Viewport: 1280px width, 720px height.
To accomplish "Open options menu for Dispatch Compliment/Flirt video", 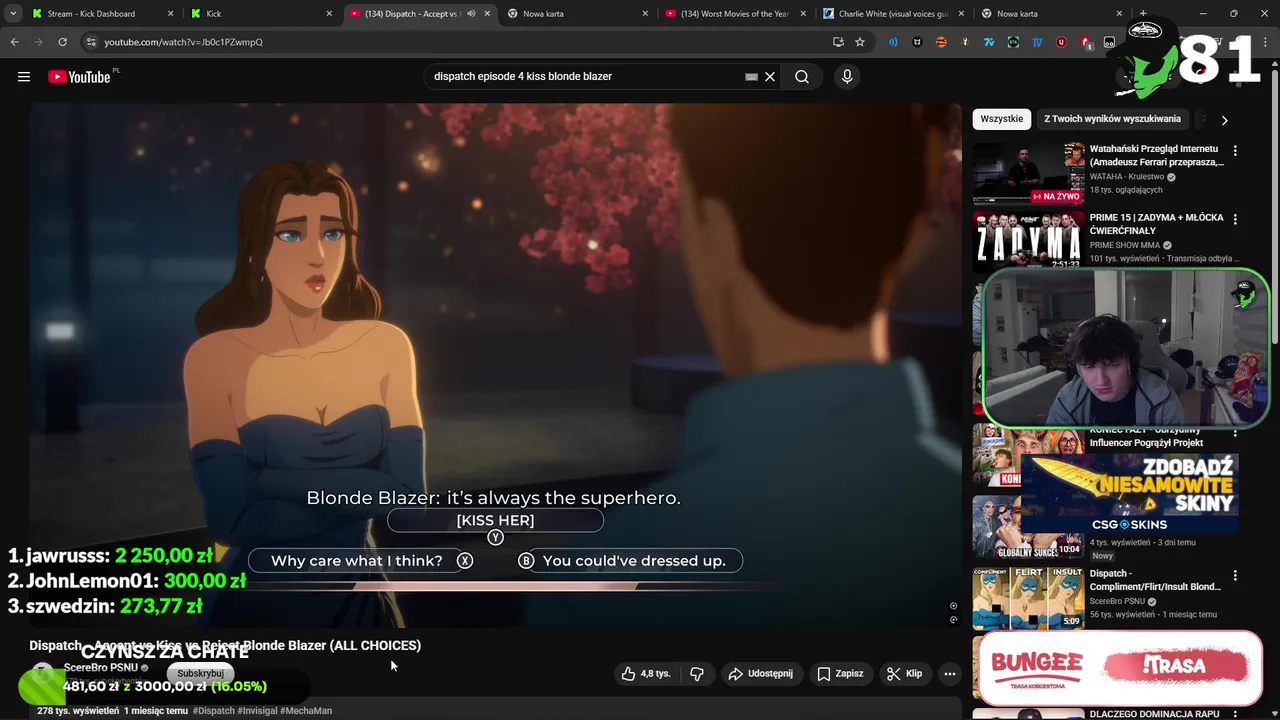I will (x=1235, y=576).
